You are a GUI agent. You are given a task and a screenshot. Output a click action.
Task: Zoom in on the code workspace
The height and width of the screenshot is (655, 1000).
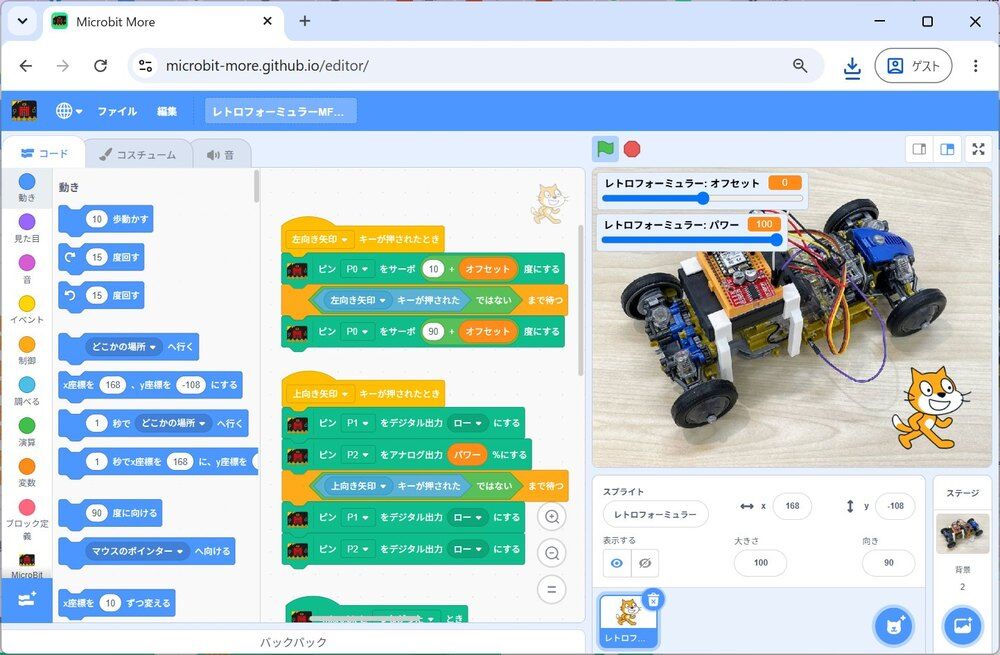coord(552,517)
